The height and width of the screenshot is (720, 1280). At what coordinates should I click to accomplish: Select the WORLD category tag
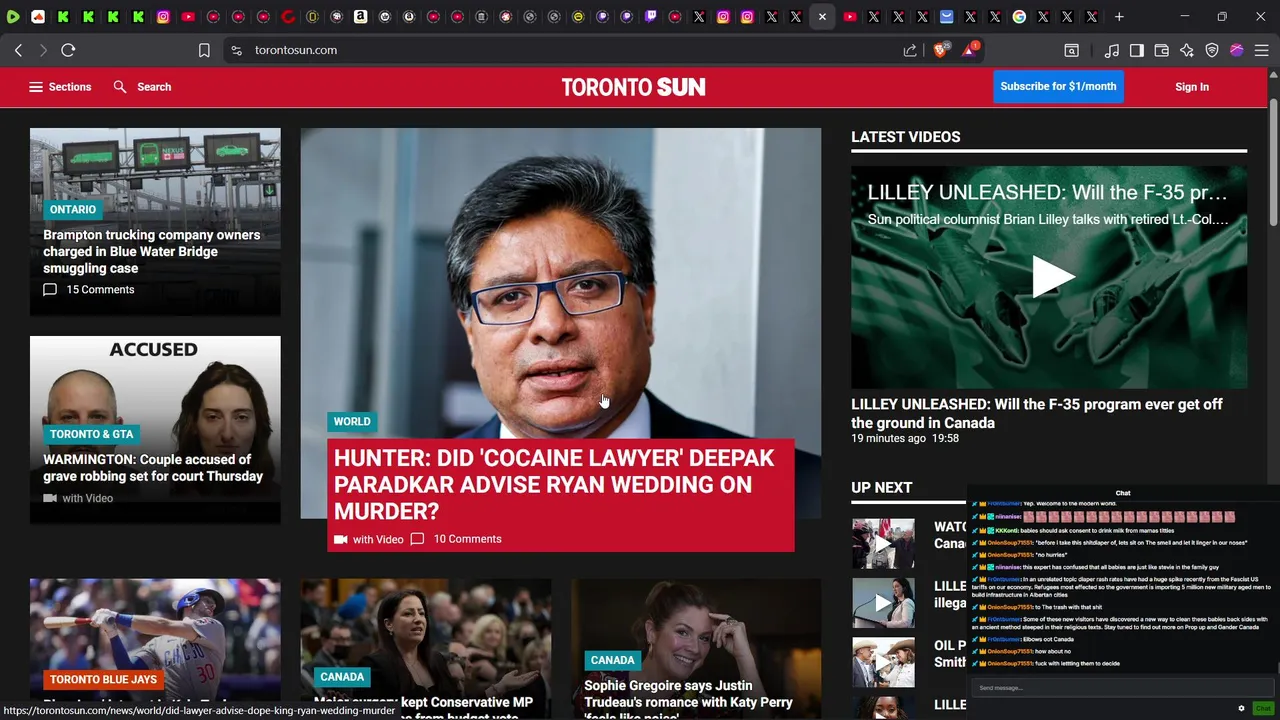[352, 422]
